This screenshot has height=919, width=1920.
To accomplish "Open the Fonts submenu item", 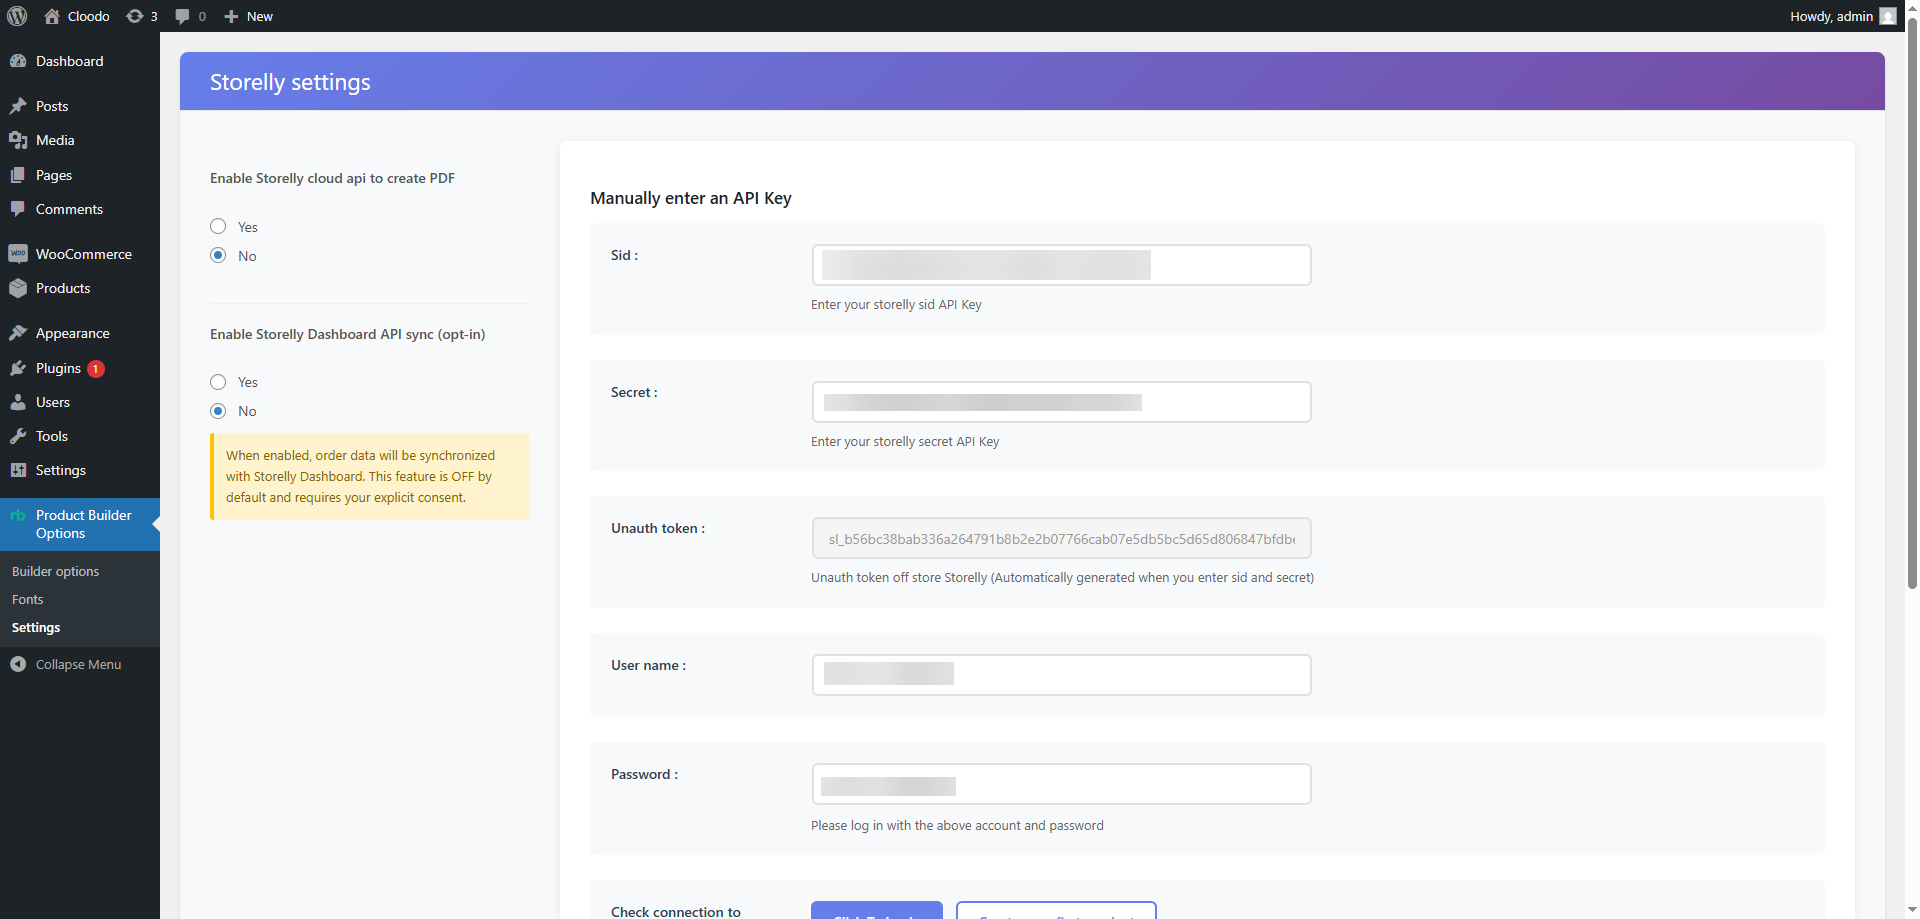I will coord(28,599).
